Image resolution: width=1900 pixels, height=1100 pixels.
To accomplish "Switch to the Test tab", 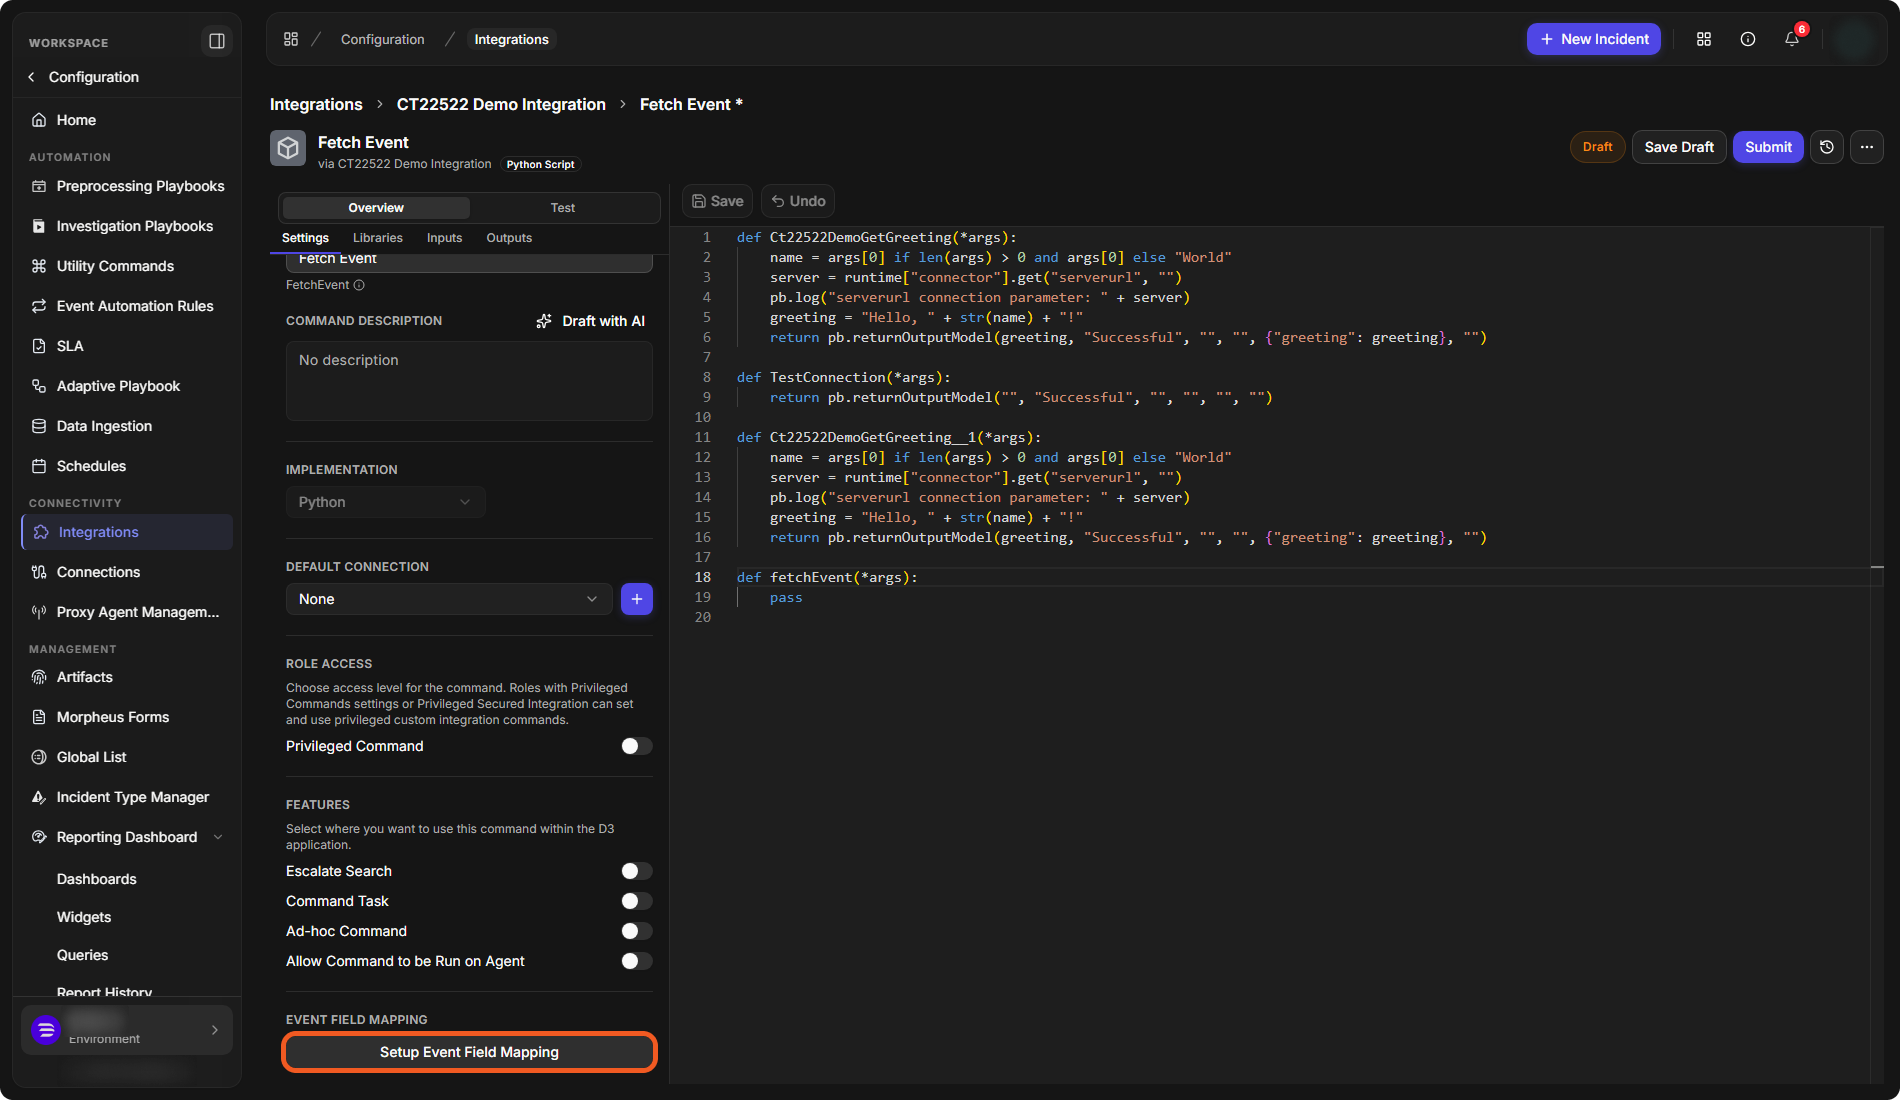I will 563,208.
